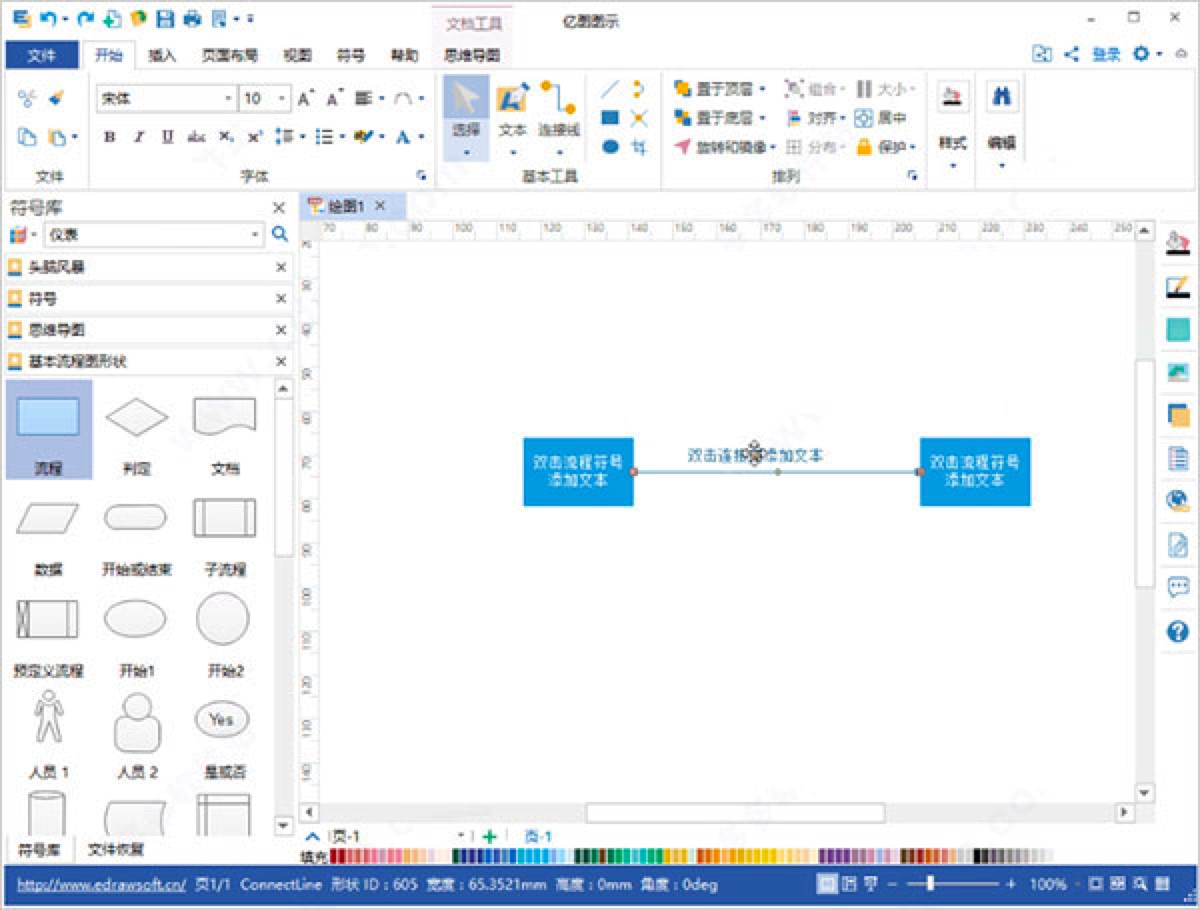Switch to the Symbol (符号) tab
The height and width of the screenshot is (910, 1200).
(351, 56)
